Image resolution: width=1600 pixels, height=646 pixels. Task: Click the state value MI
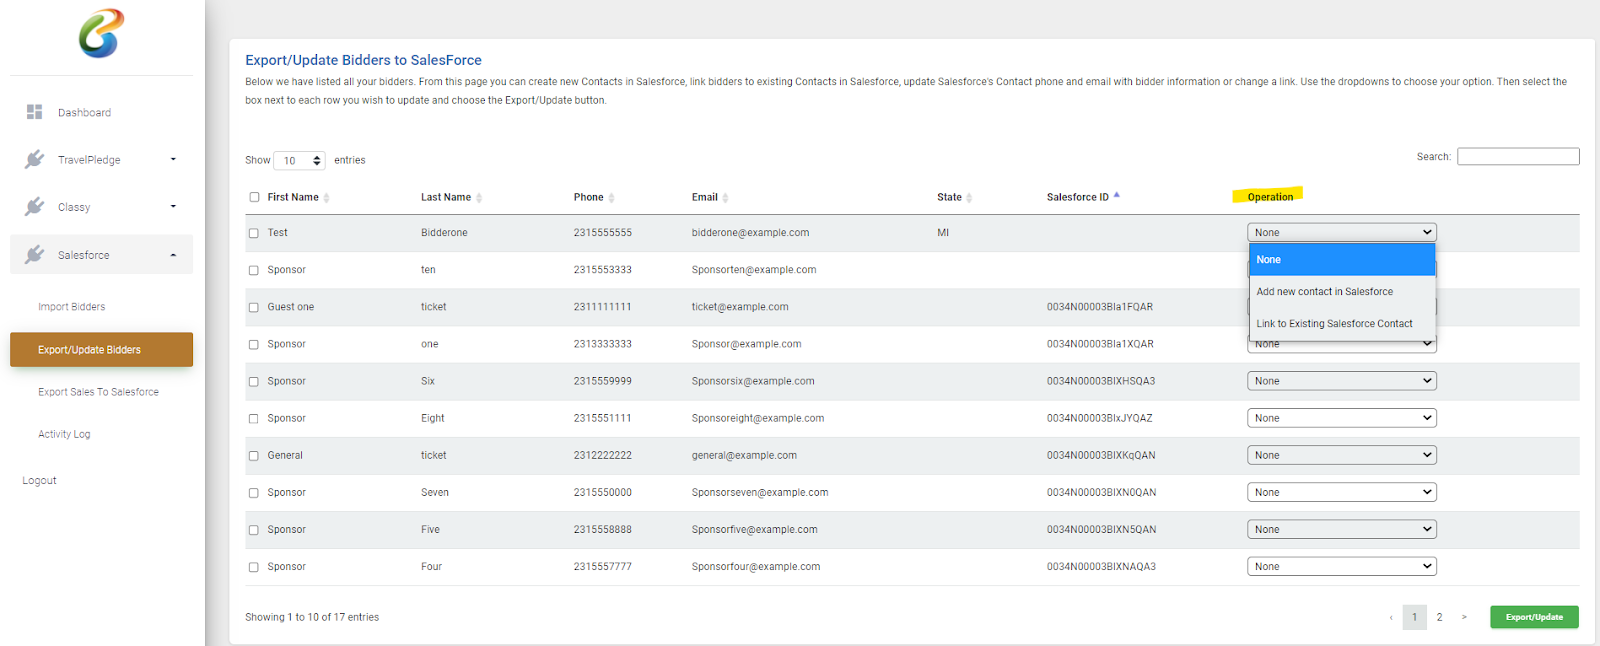point(943,233)
